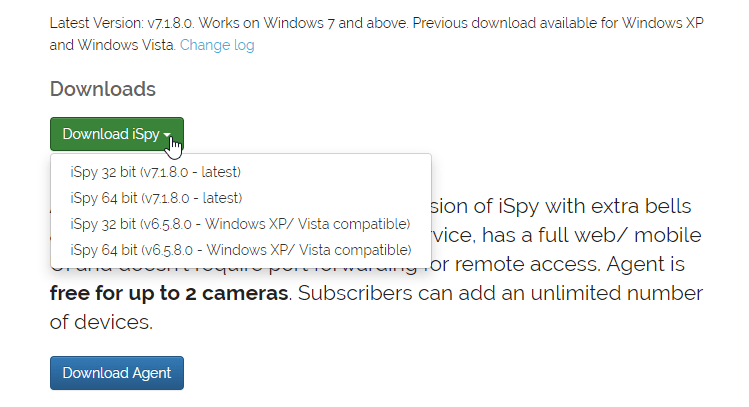
Task: Click 'Works on Windows 7 and above' text
Action: tap(303, 23)
